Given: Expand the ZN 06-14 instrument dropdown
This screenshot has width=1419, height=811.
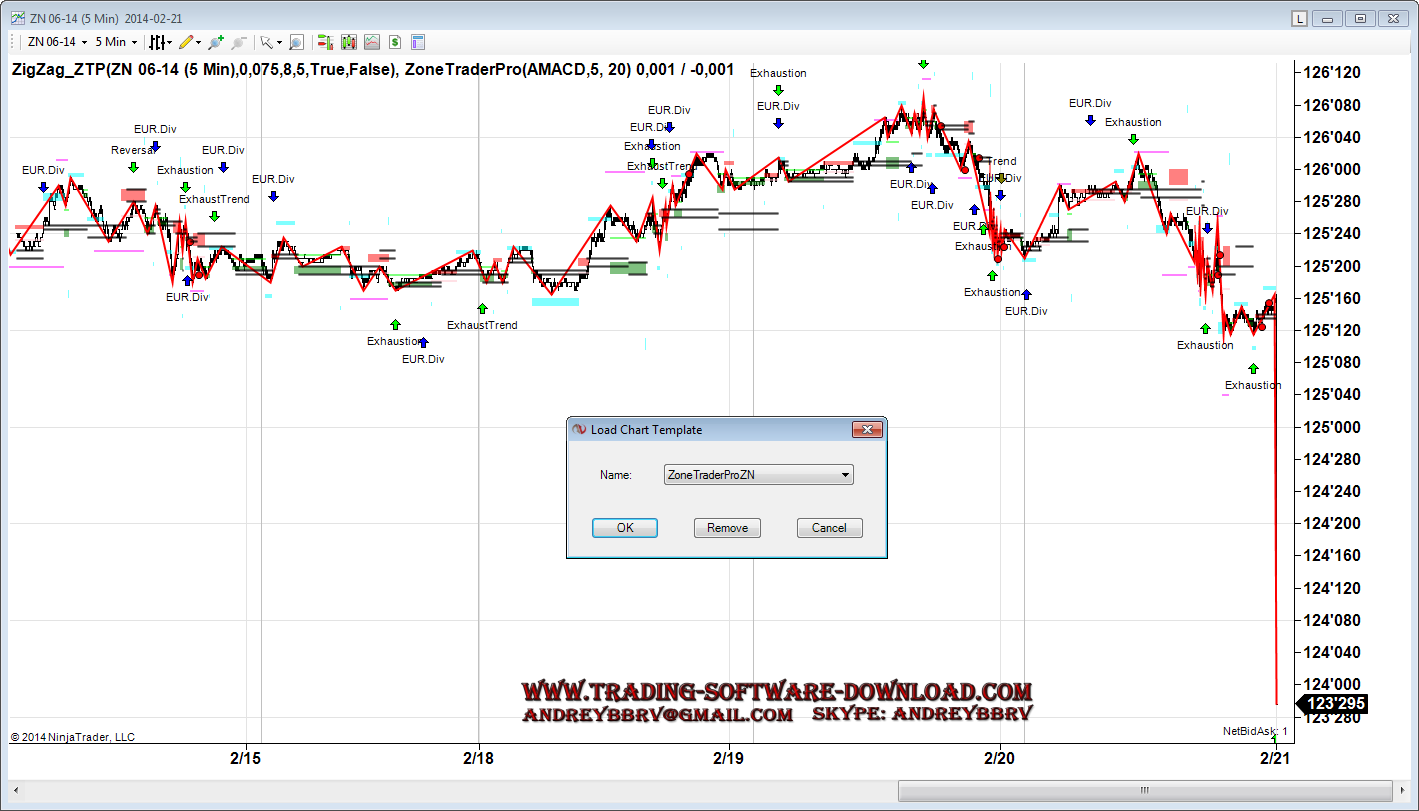Looking at the screenshot, I should (57, 42).
